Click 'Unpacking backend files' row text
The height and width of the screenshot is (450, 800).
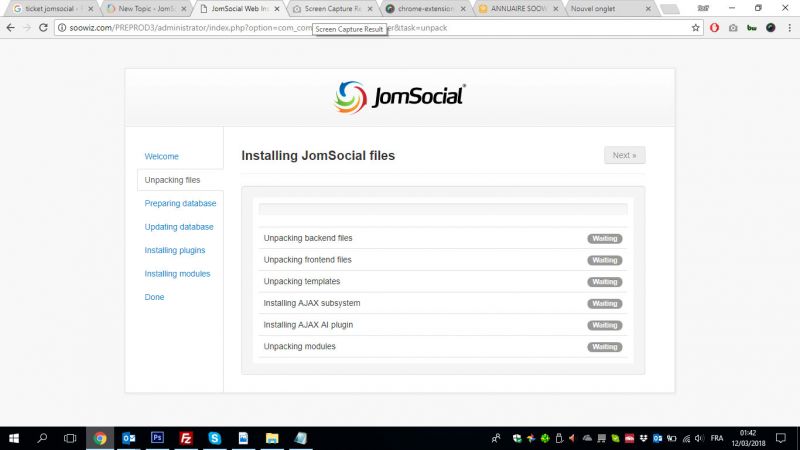(x=308, y=238)
